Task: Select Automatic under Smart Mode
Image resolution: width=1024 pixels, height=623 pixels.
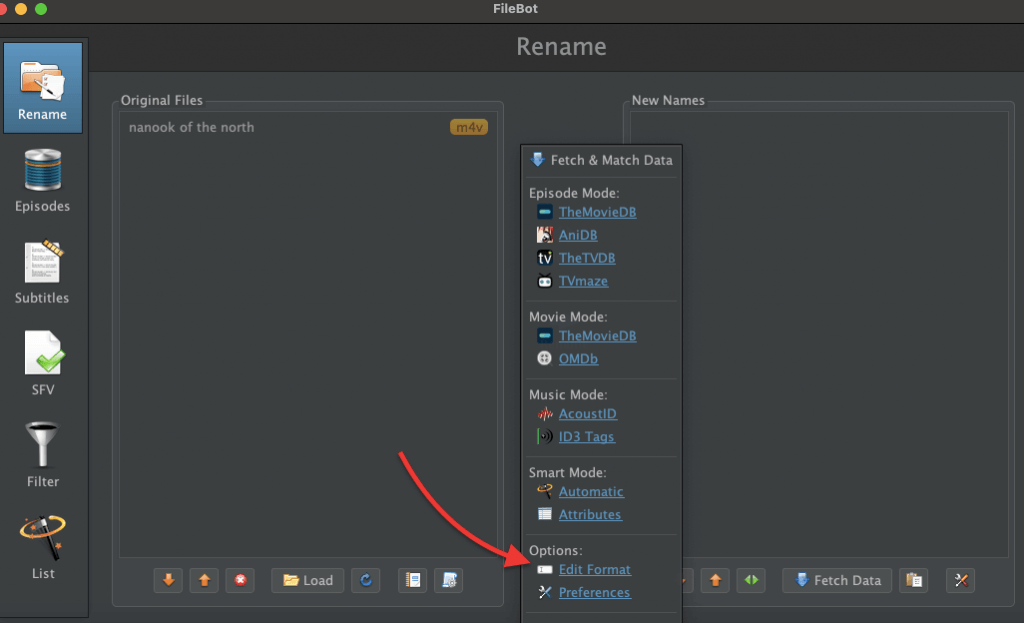Action: [x=591, y=491]
